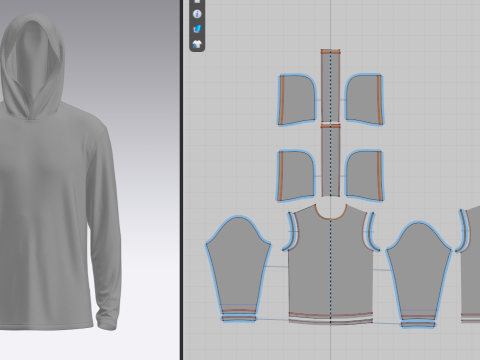Select the lower hood center strip pattern
This screenshot has width=480, height=360.
point(331,160)
